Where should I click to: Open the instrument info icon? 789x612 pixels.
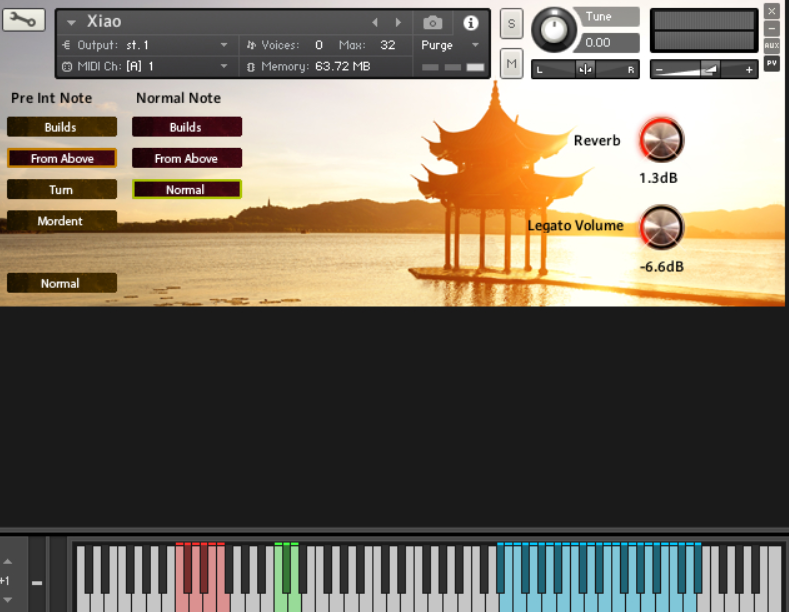point(471,22)
